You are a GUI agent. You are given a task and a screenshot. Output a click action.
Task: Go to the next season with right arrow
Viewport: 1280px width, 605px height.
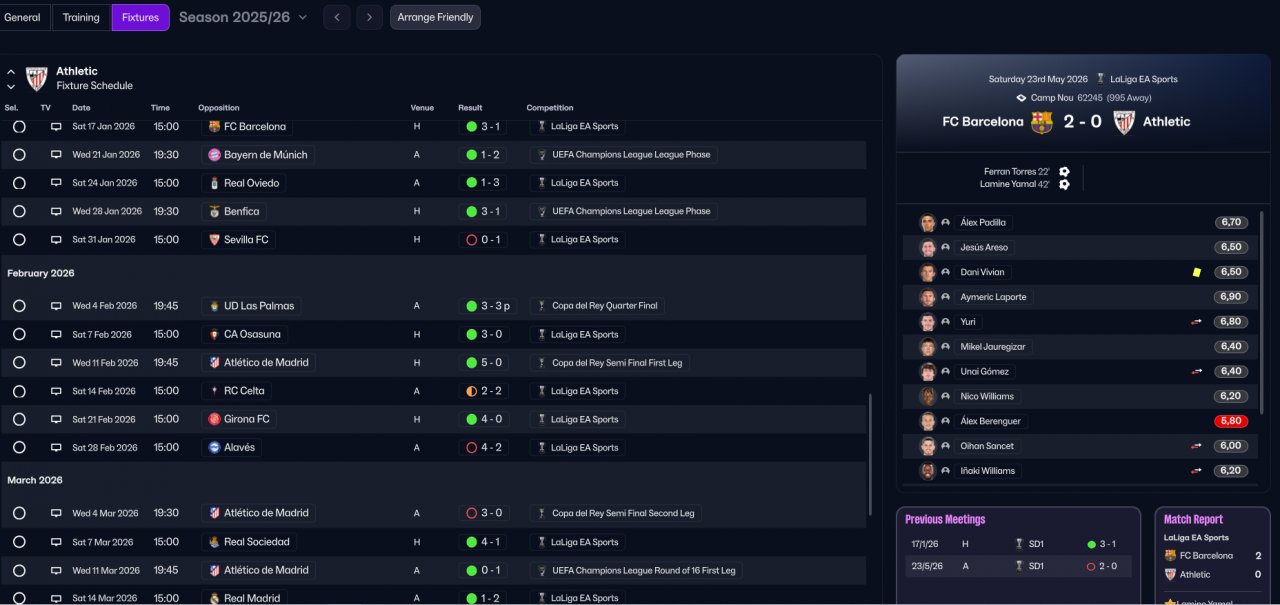[369, 17]
